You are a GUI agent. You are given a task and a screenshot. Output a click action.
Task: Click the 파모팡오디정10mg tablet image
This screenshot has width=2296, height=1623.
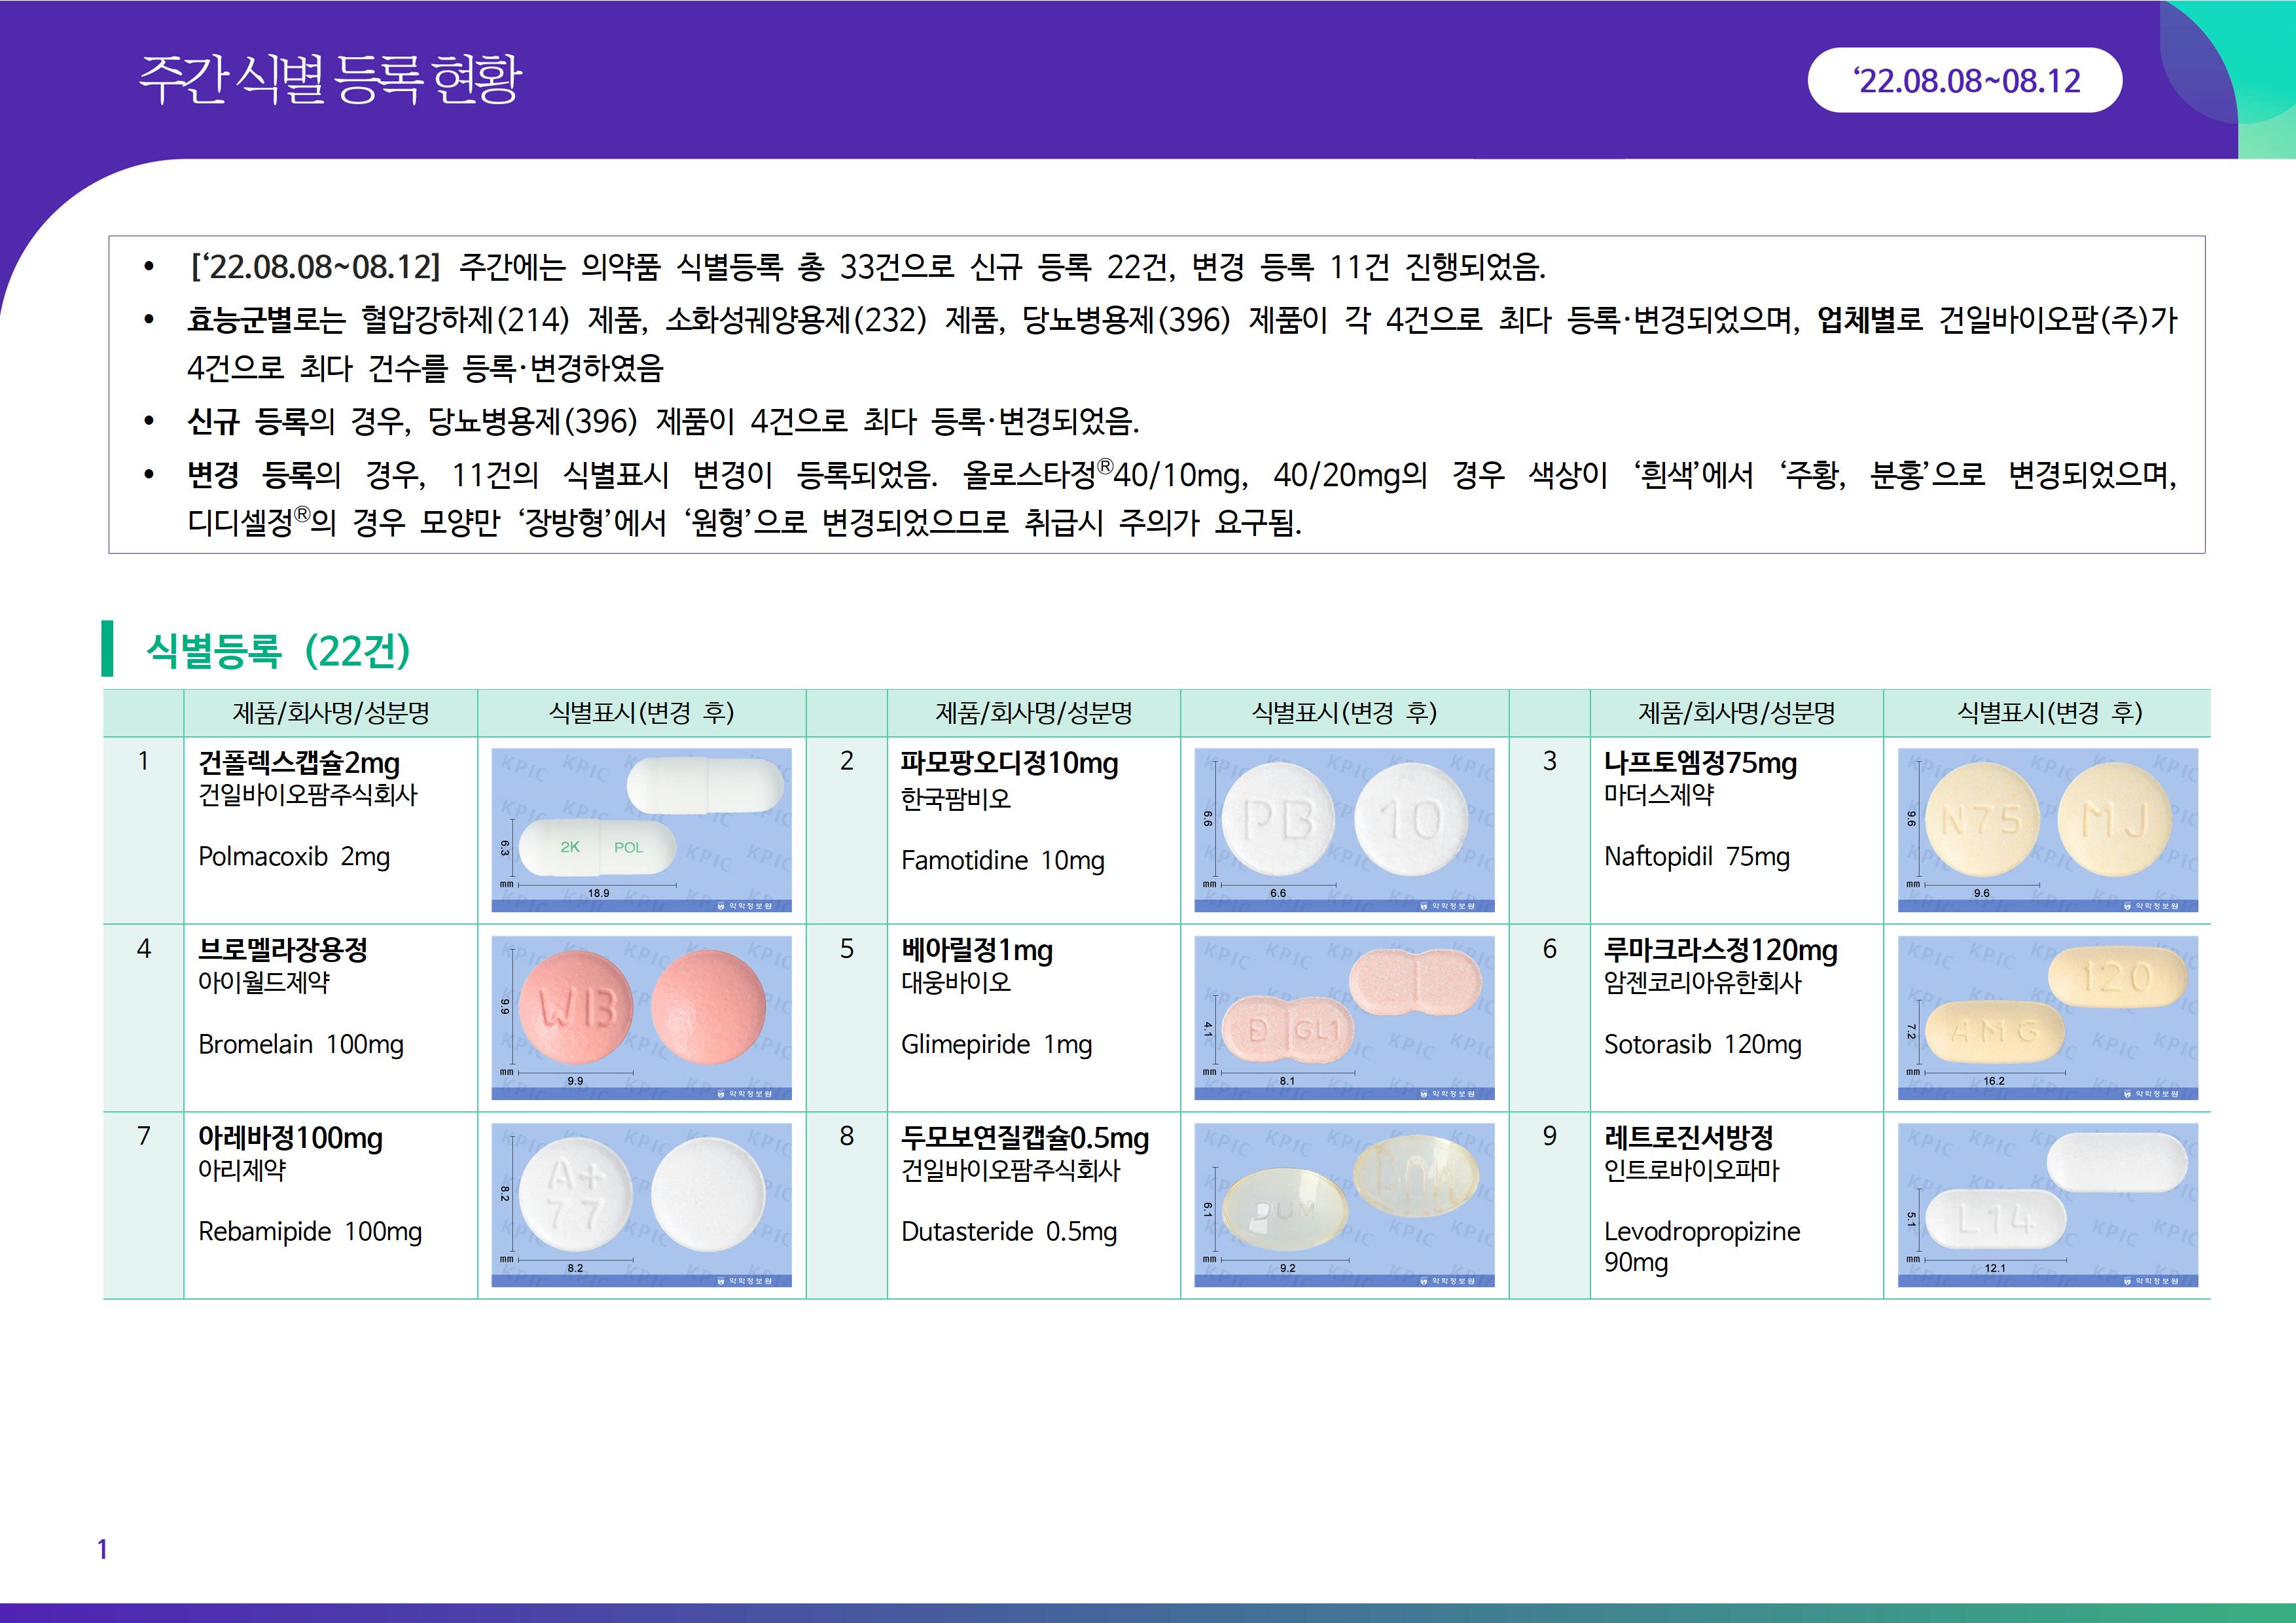click(x=1344, y=829)
